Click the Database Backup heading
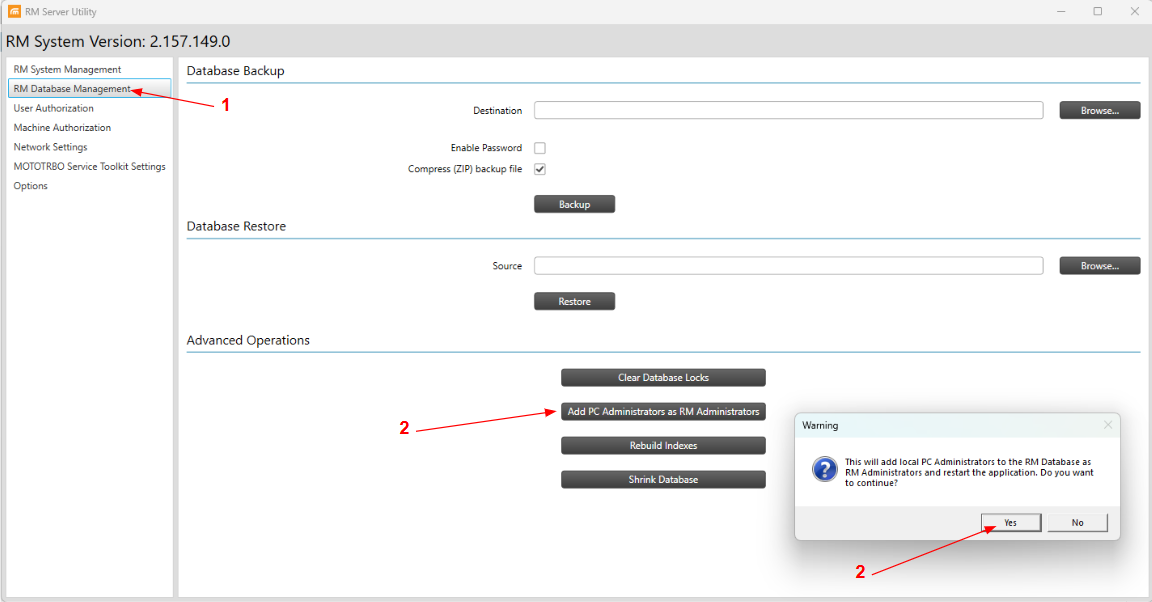The width and height of the screenshot is (1152, 602). tap(235, 71)
